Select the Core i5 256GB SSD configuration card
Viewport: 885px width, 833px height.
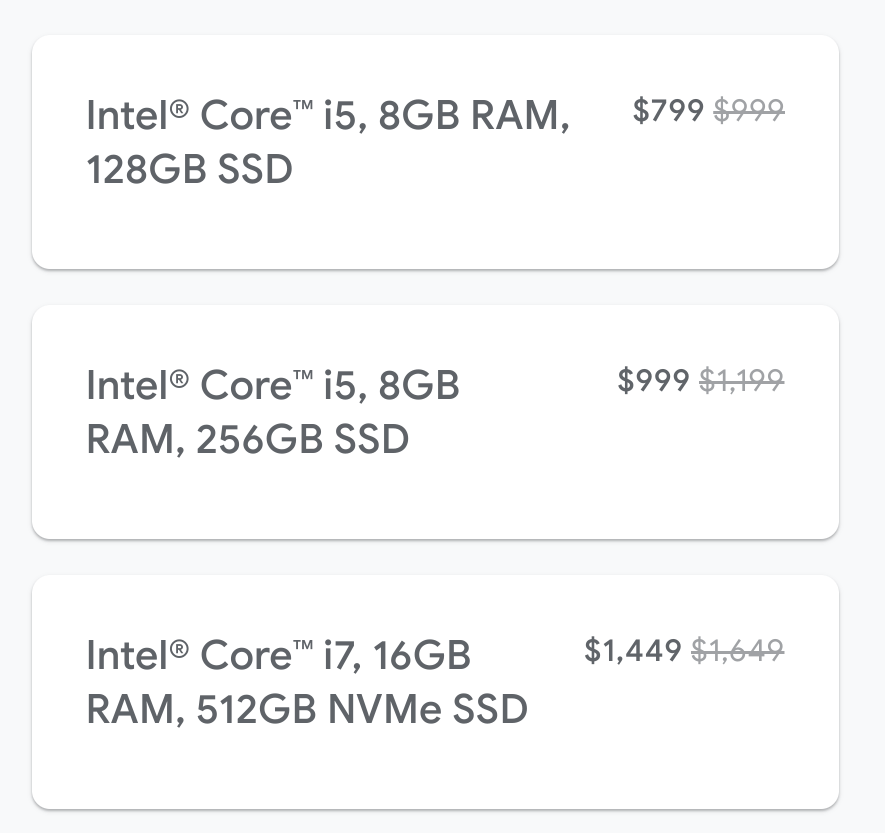coord(435,422)
